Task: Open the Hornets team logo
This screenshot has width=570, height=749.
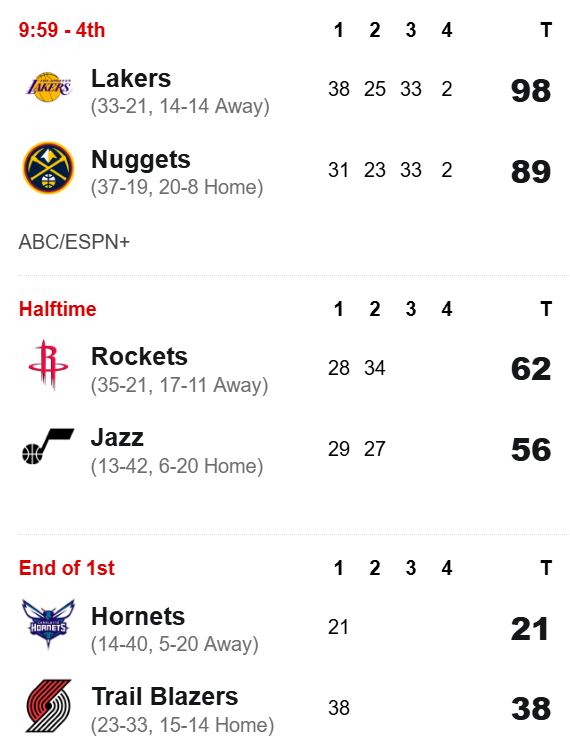Action: (x=48, y=624)
